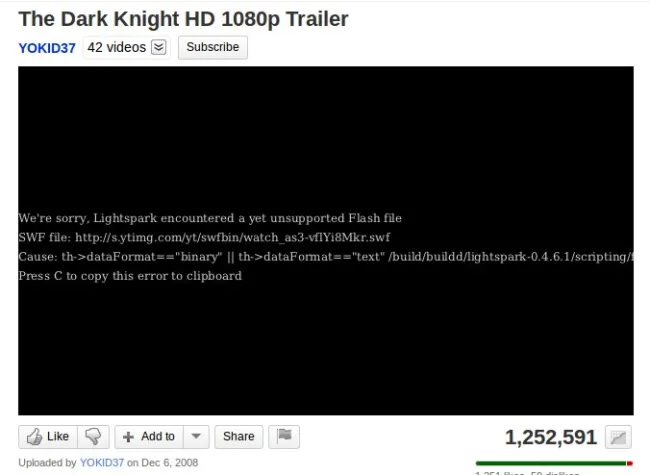This screenshot has height=475, width=650.
Task: Click the SWF file URL line
Action: click(204, 238)
